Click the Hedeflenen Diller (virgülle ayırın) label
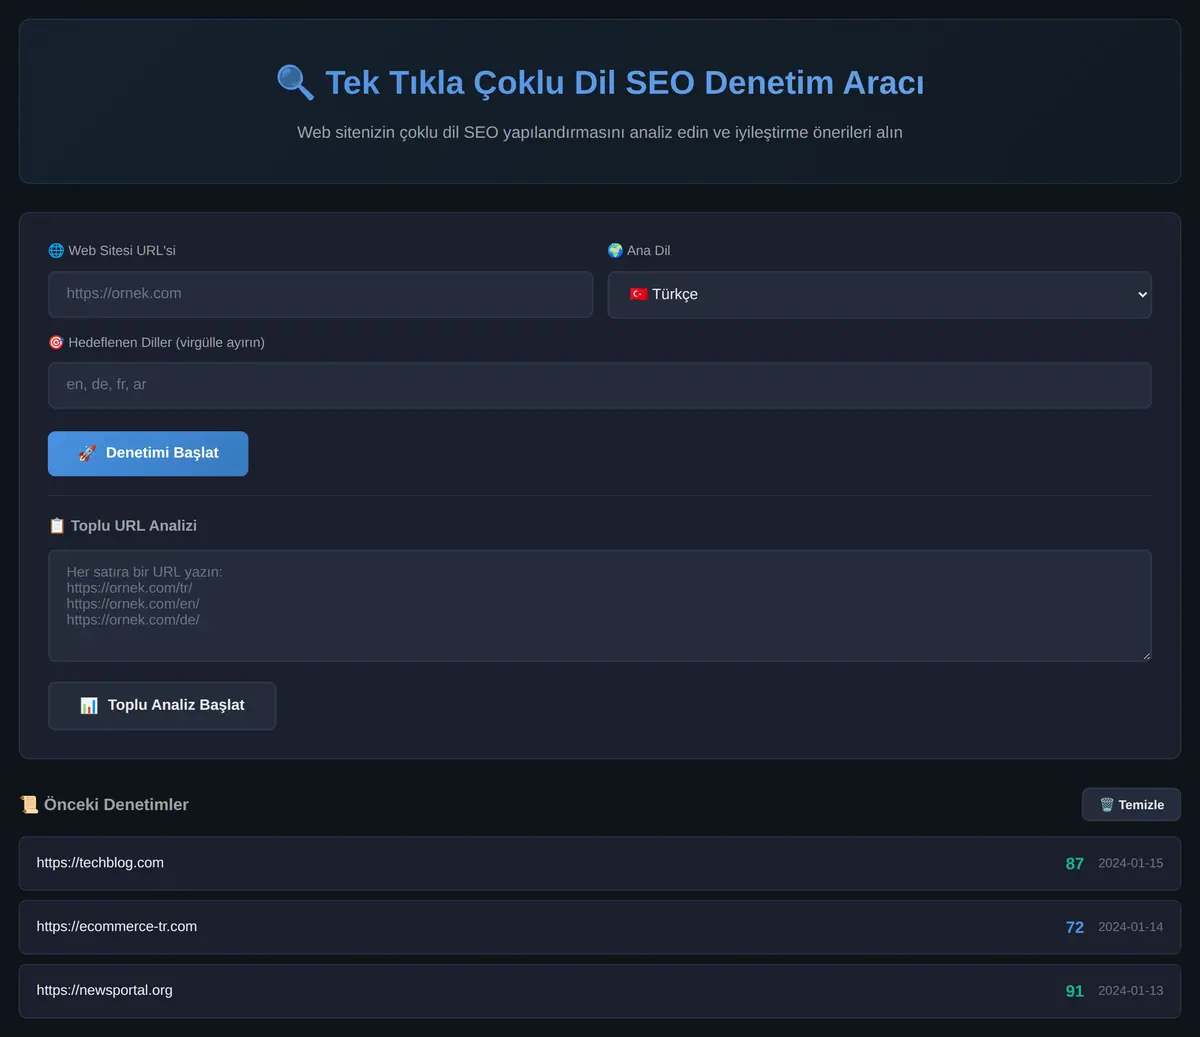 (x=167, y=342)
